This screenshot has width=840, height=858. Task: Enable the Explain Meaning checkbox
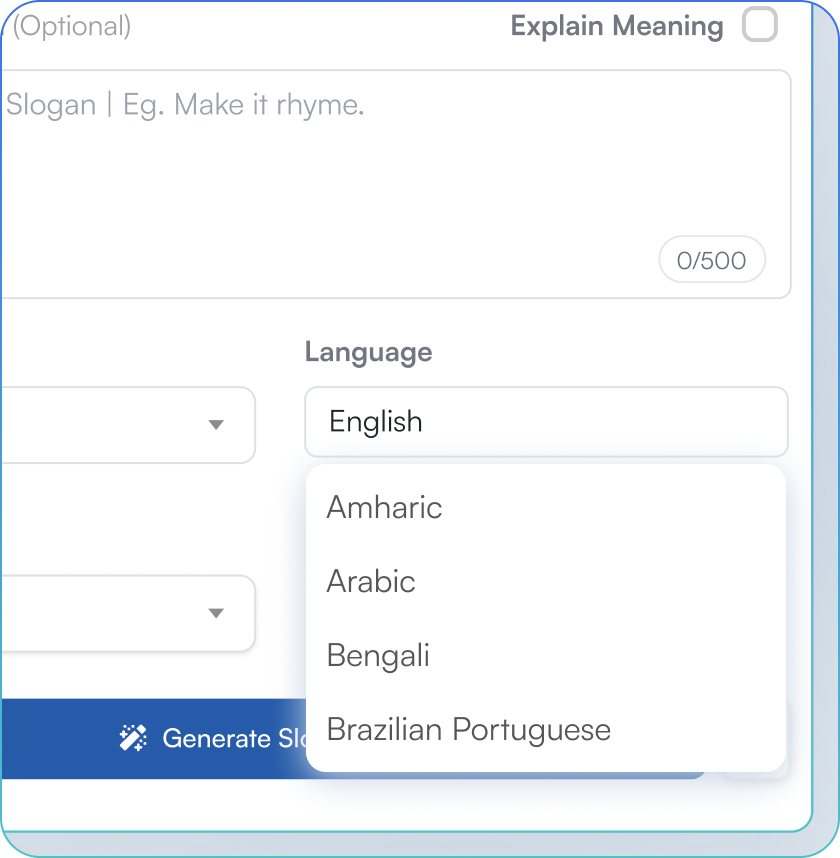(x=760, y=25)
